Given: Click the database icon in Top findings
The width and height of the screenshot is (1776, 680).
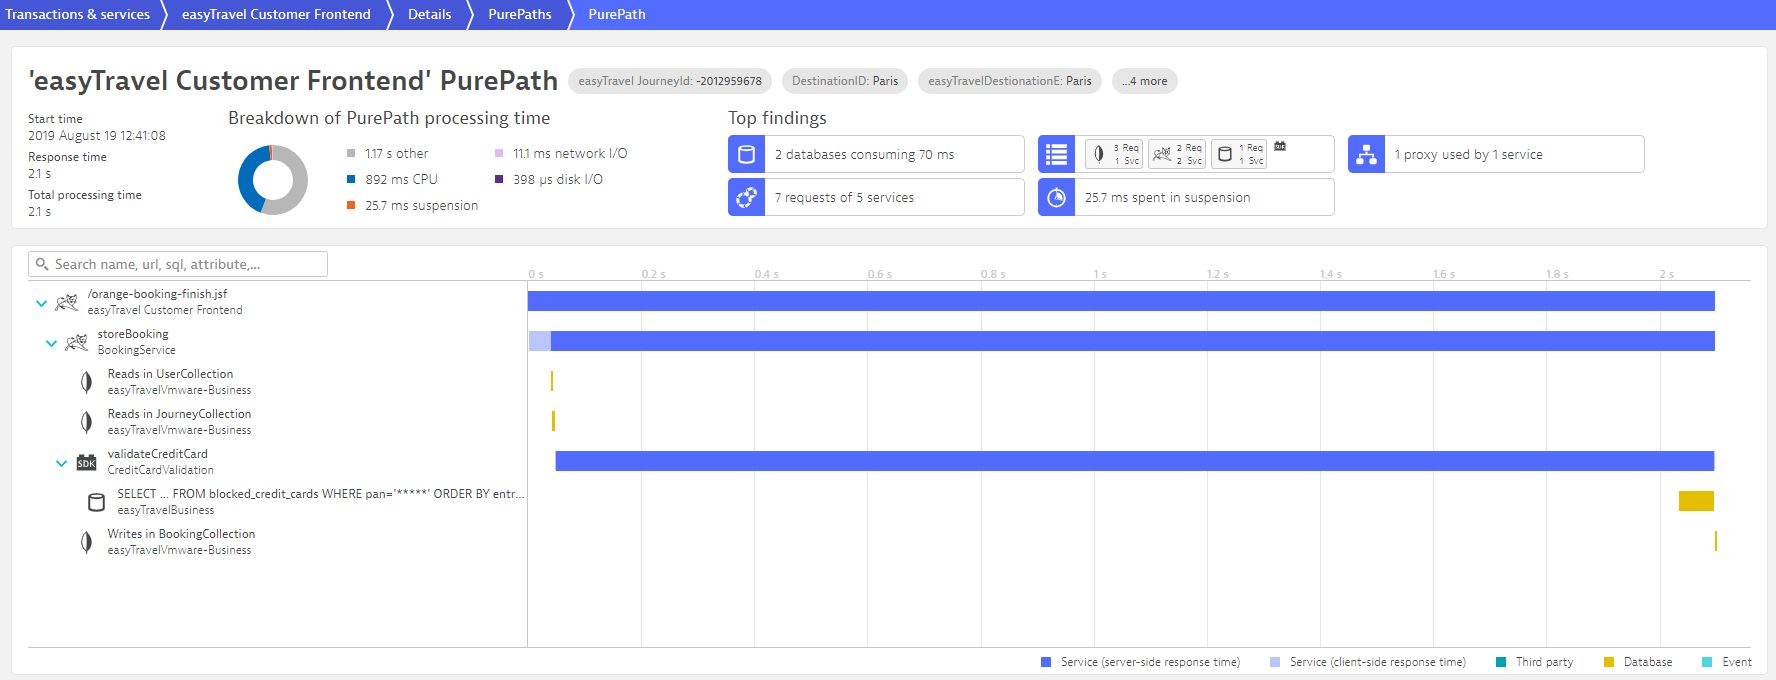Looking at the screenshot, I should click(x=746, y=154).
